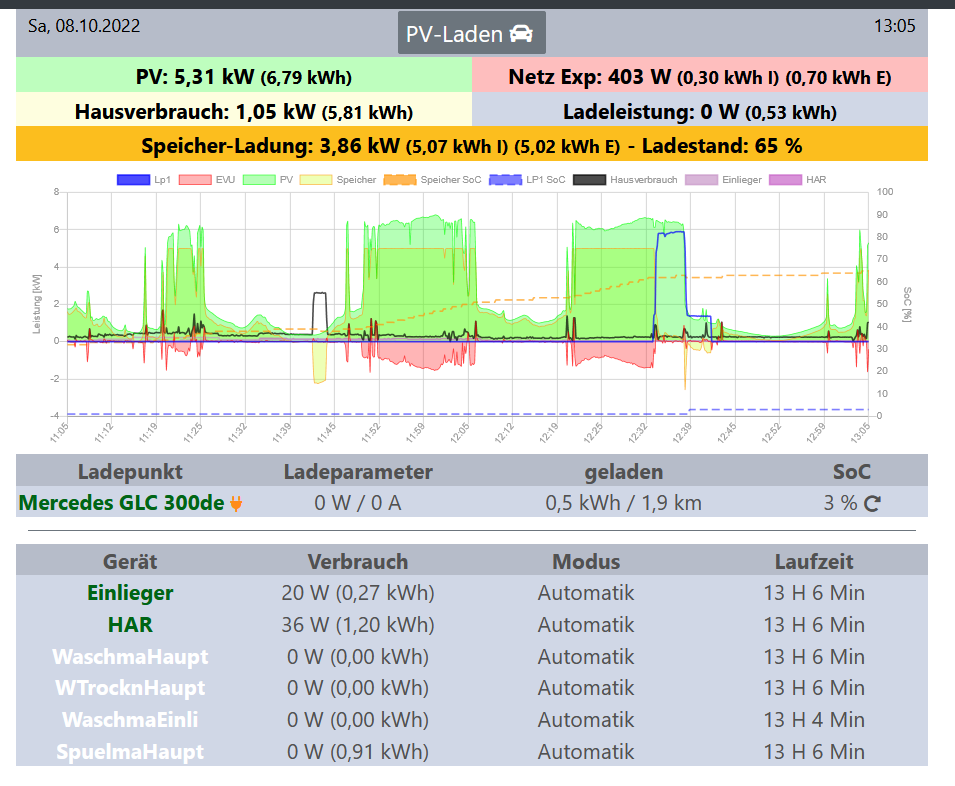Viewport: 955px width, 786px height.
Task: Toggle the WaschmaHaupt device
Action: (x=130, y=657)
